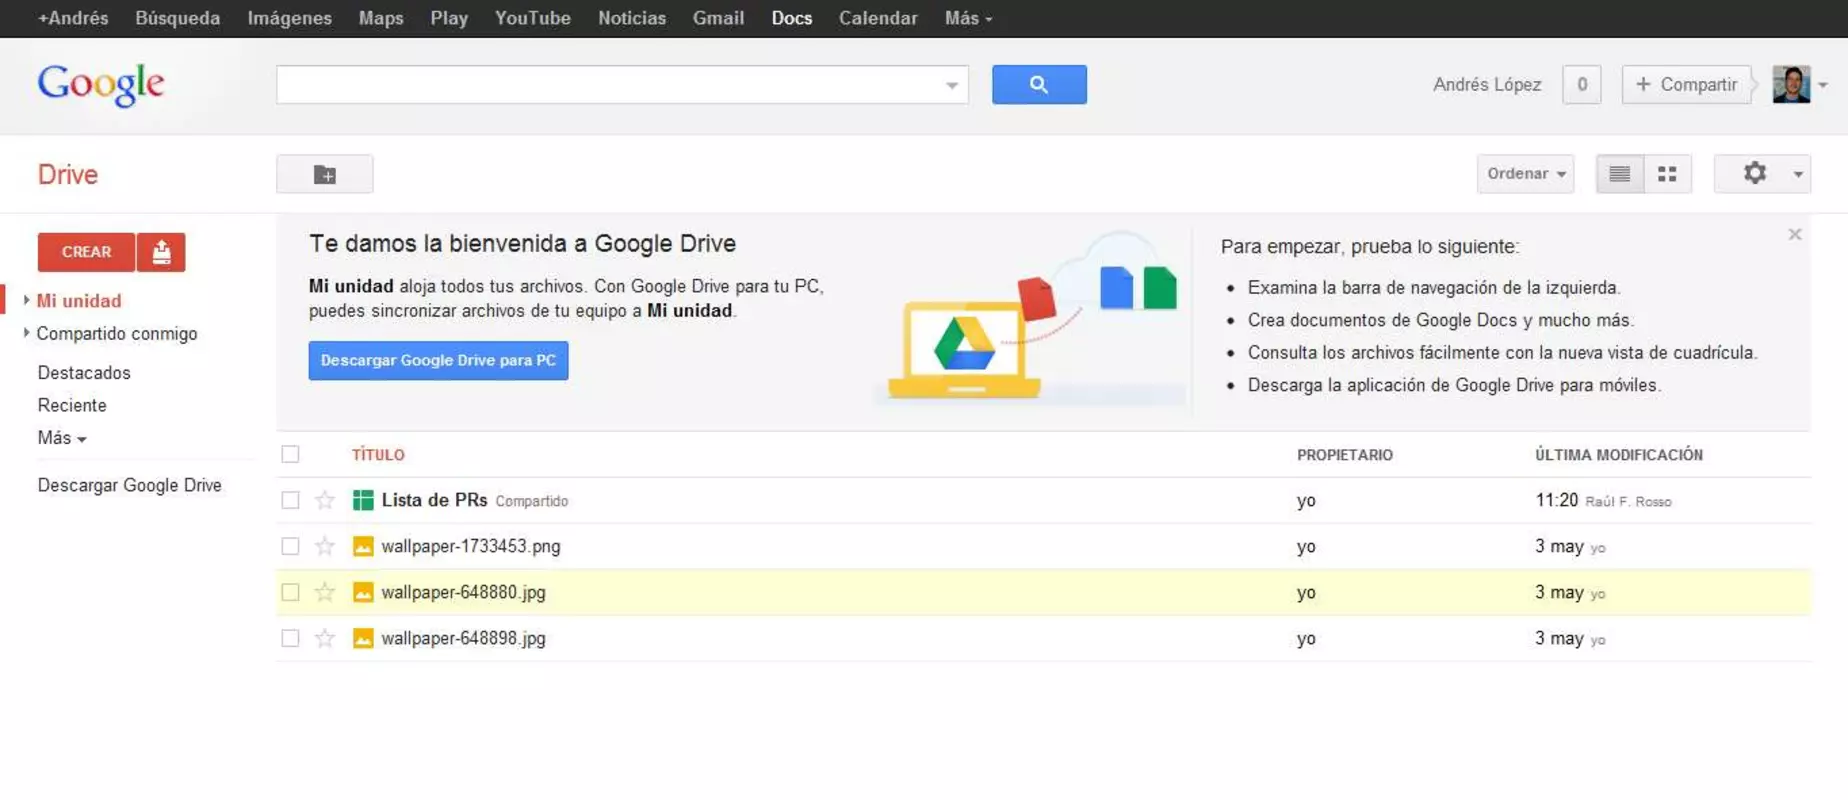Viewport: 1848px width, 800px height.
Task: Open YouTube in the top bar
Action: (x=533, y=18)
